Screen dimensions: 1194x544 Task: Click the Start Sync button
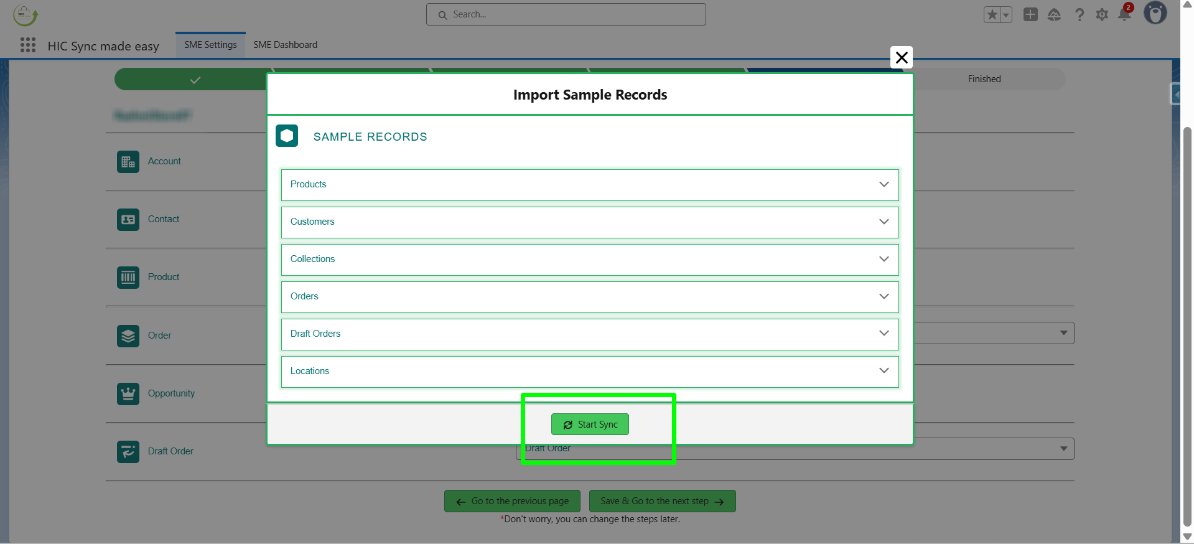click(590, 425)
